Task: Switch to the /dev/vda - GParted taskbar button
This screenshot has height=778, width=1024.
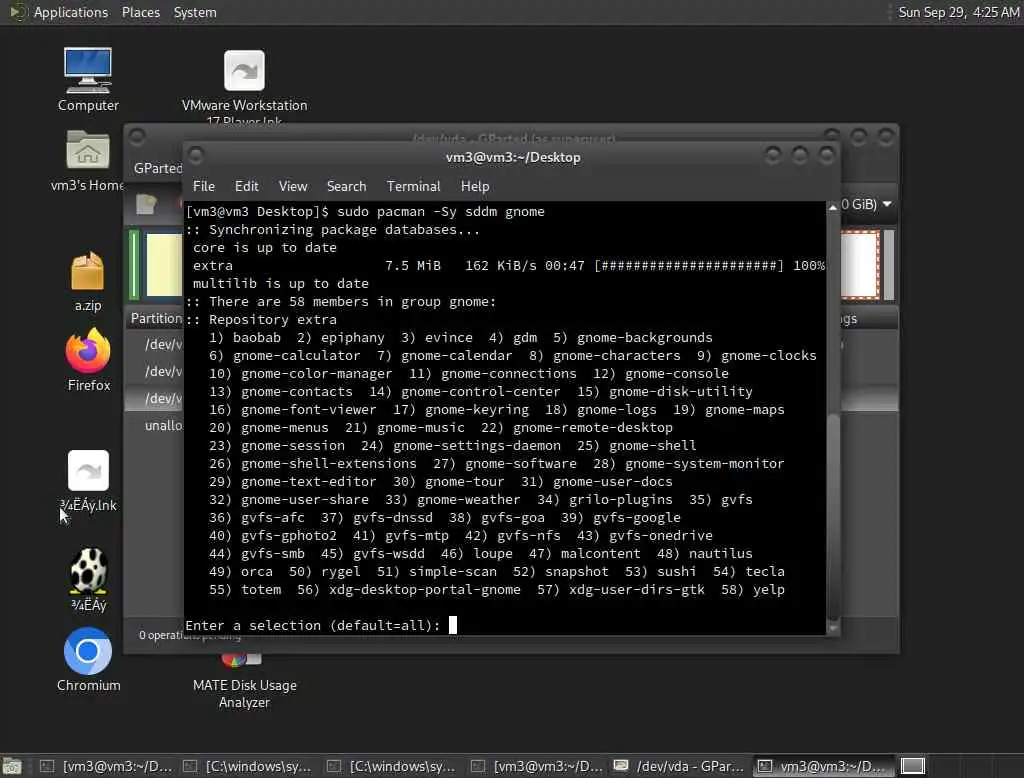Action: 680,766
